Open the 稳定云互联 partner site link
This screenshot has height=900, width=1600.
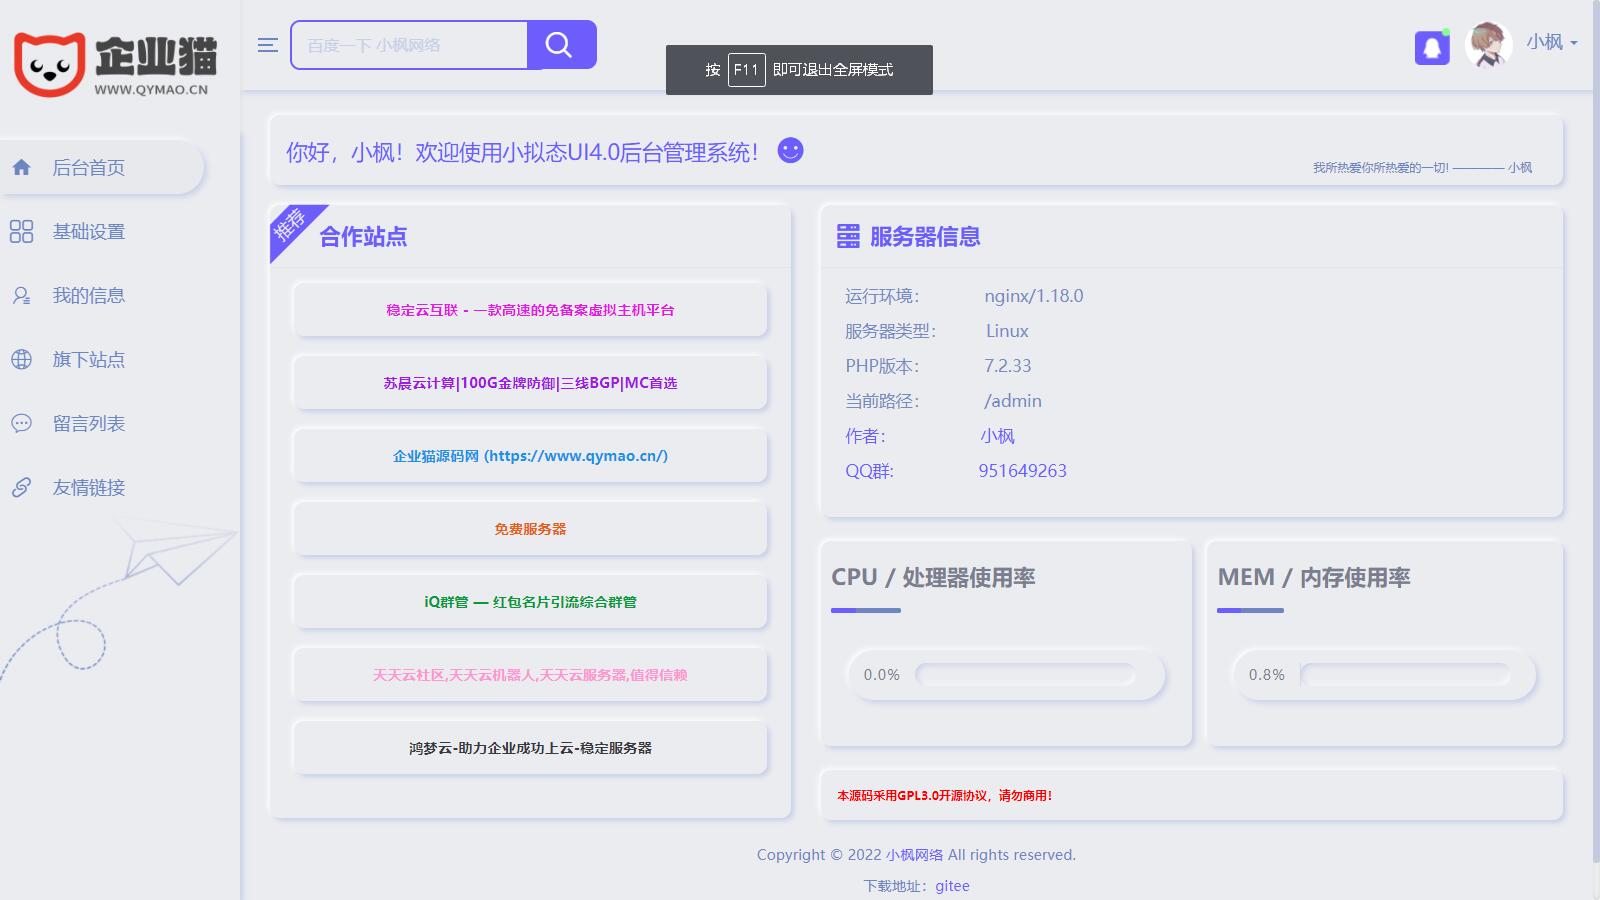point(530,310)
